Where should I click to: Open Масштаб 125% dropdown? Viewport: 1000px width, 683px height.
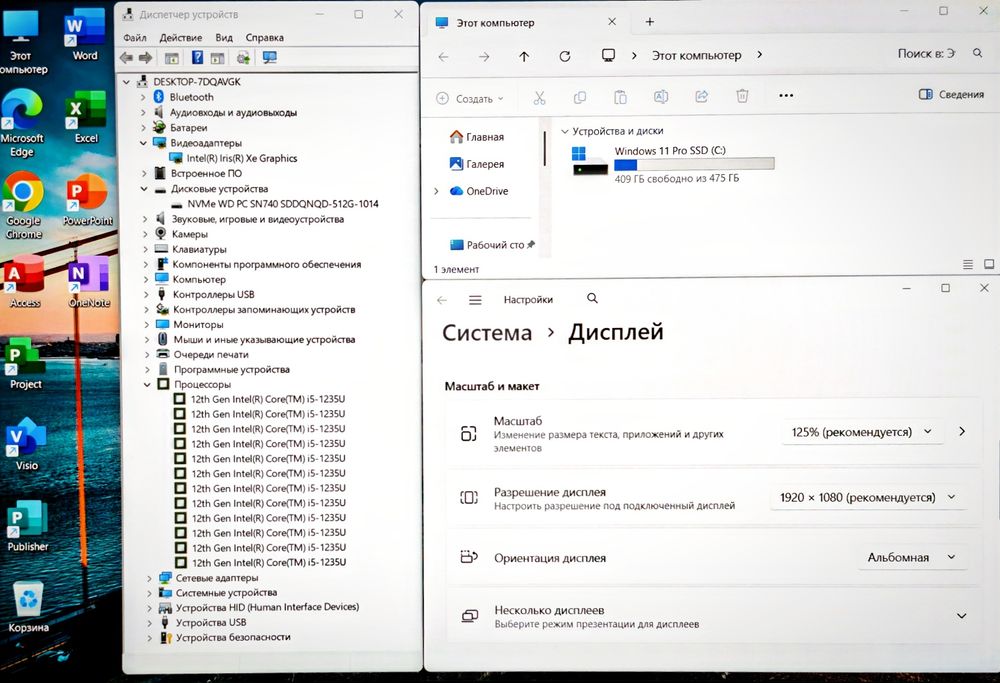862,432
